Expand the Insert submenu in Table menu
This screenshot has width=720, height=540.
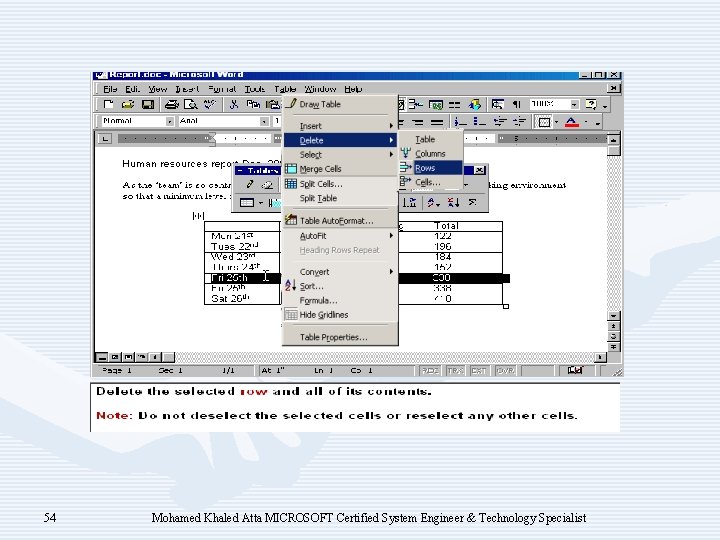pos(340,126)
